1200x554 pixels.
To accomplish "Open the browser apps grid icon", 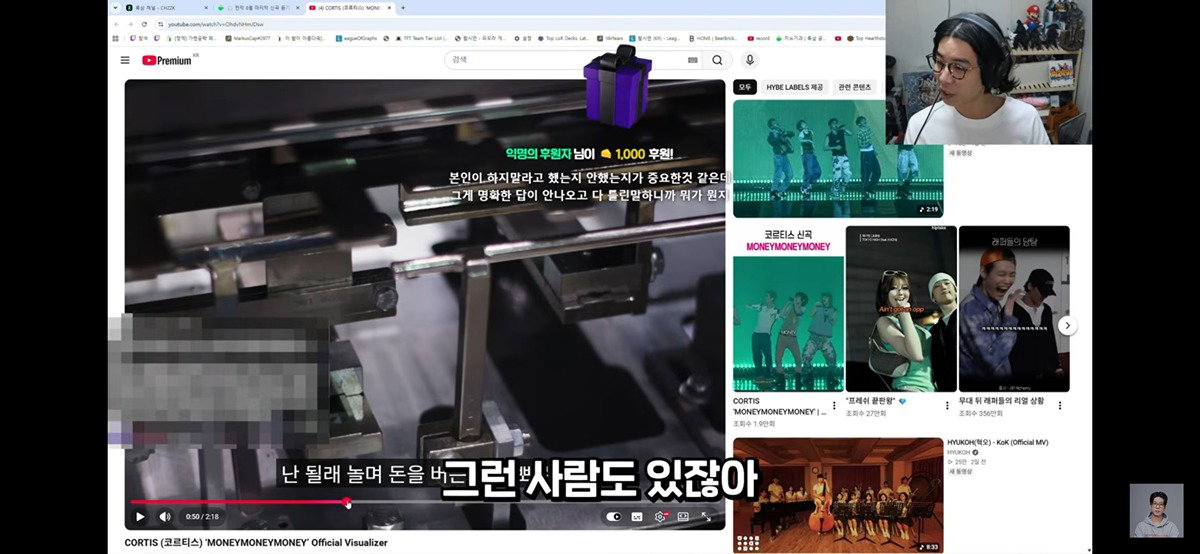I will pyautogui.click(x=115, y=38).
